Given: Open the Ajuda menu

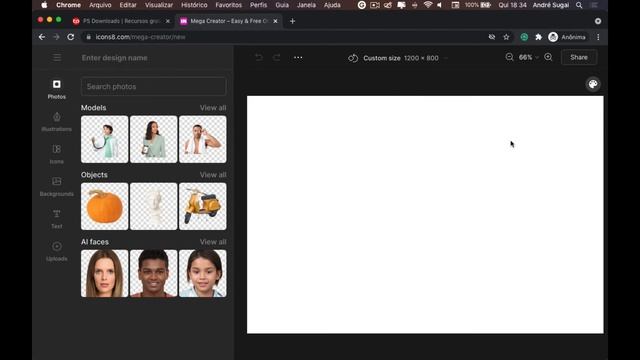Looking at the screenshot, I should click(332, 5).
